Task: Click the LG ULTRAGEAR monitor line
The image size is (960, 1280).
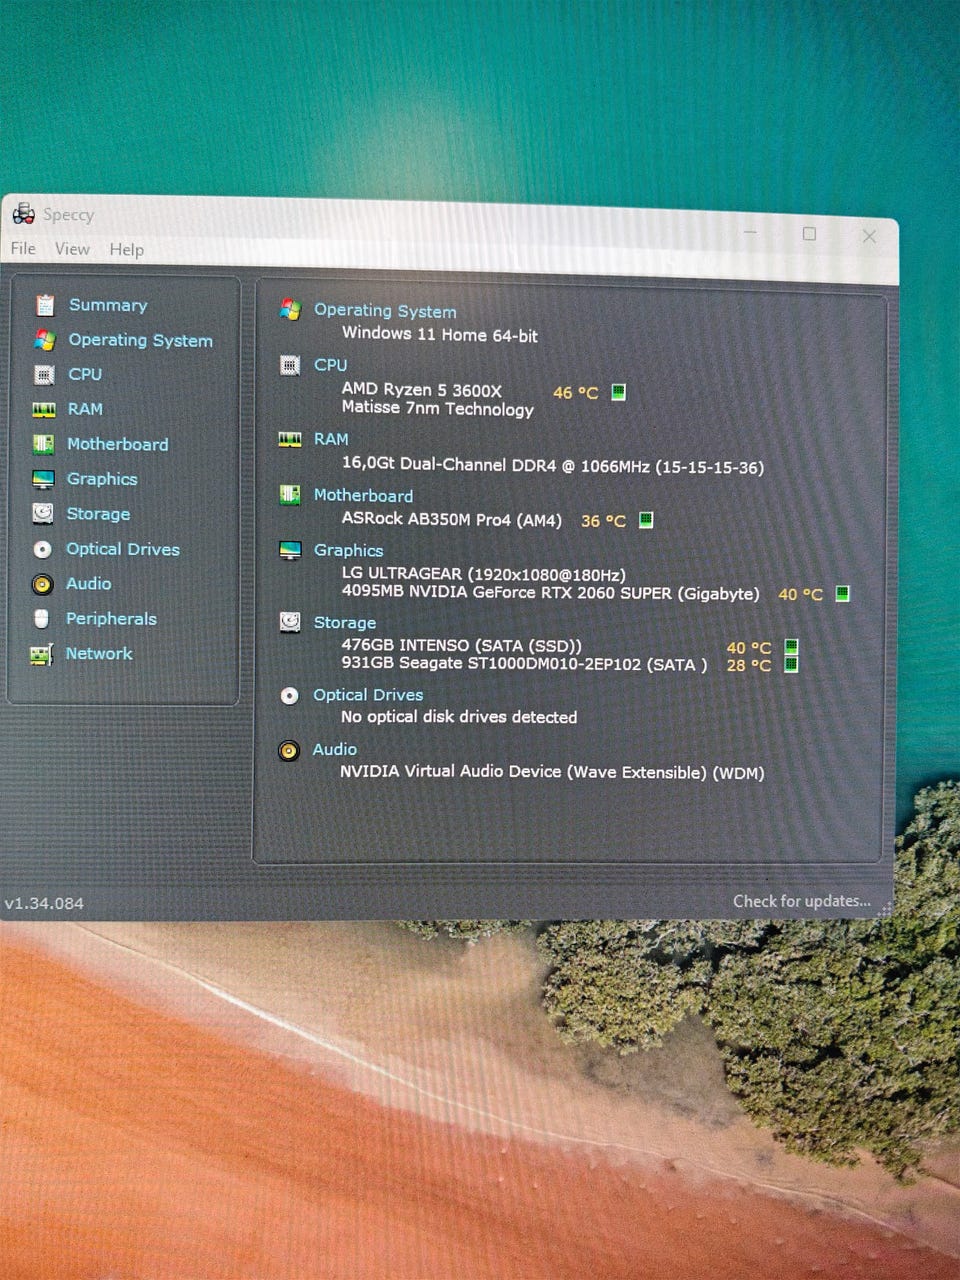Action: point(484,575)
